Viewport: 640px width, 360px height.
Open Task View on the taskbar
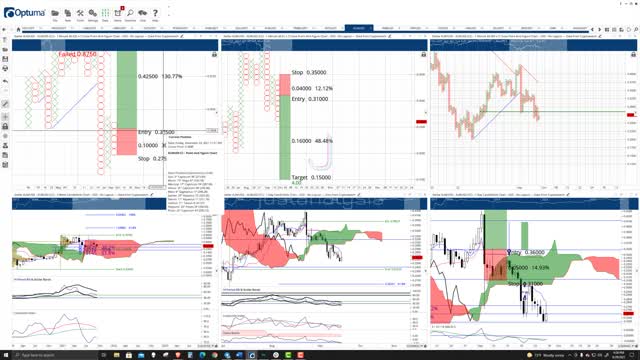[x=104, y=355]
